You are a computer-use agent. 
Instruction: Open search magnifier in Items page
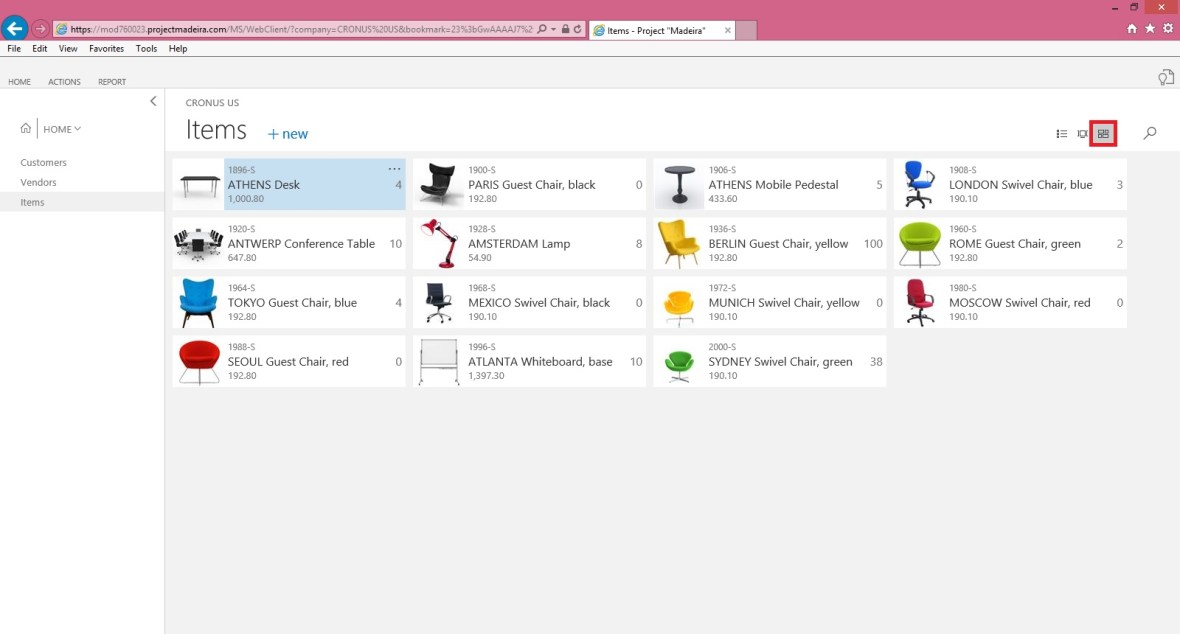pos(1150,133)
